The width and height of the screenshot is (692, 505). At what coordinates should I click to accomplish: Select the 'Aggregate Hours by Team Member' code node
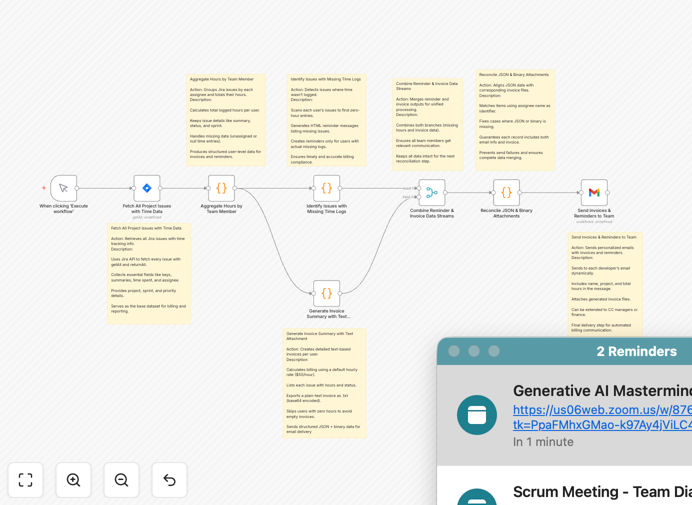(x=222, y=188)
